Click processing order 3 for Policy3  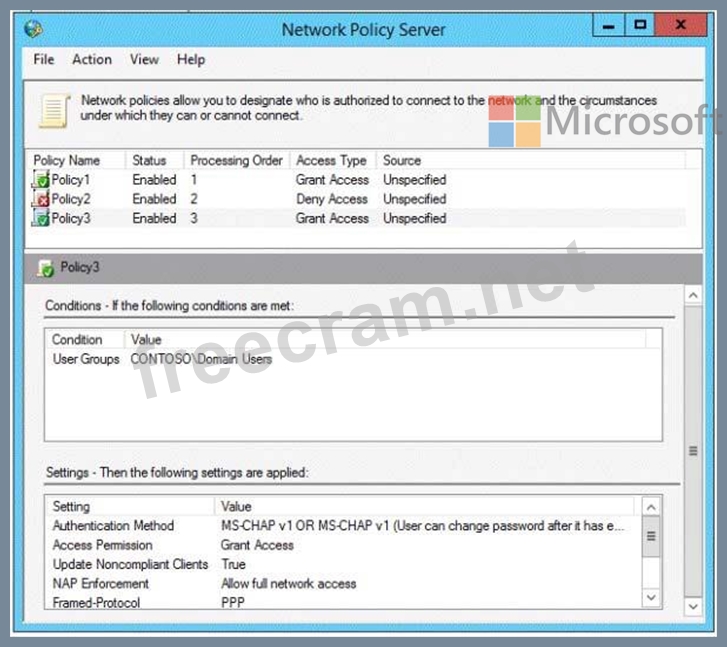coord(194,218)
